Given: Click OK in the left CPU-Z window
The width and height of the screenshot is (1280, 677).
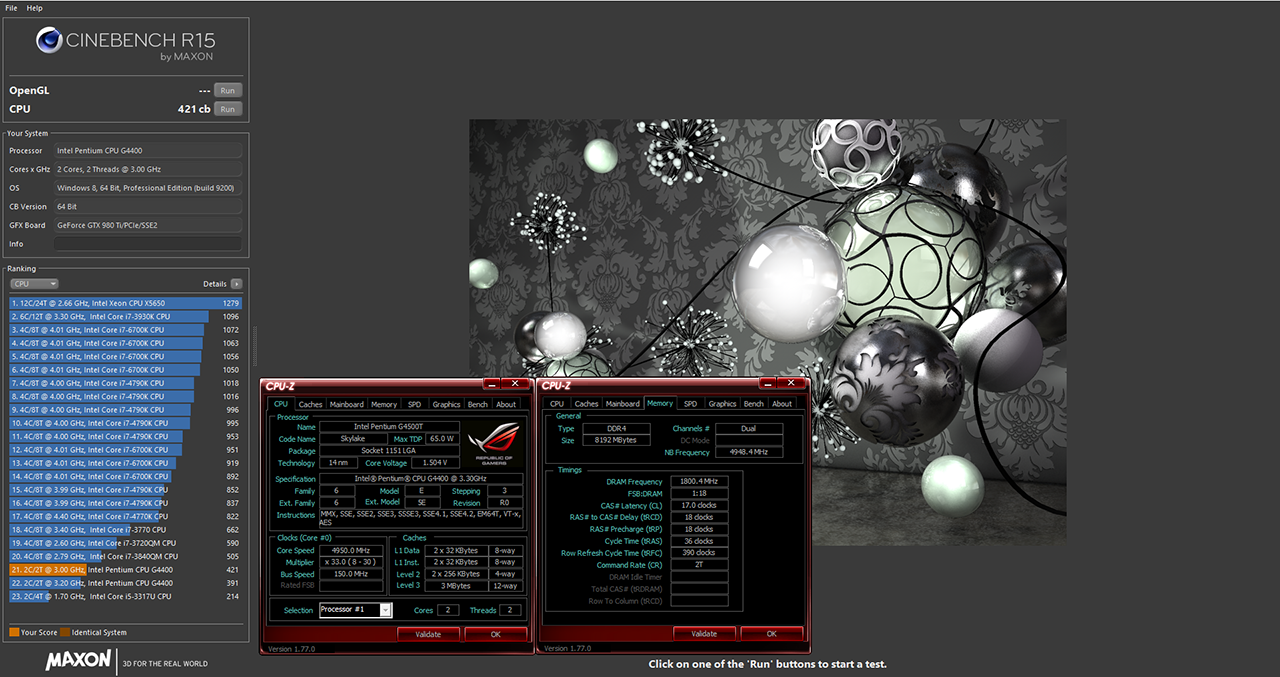Looking at the screenshot, I should pos(495,633).
